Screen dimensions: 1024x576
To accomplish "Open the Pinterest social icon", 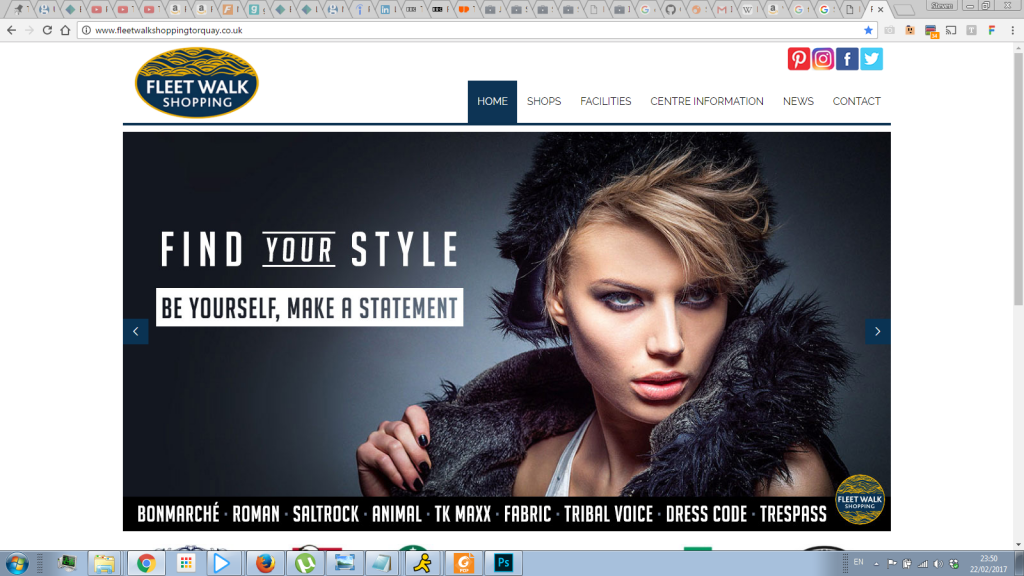I will [x=799, y=59].
